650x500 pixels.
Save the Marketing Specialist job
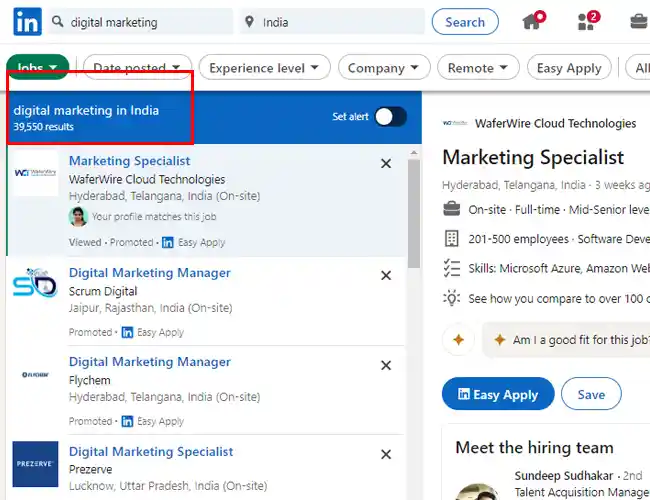[x=591, y=394]
